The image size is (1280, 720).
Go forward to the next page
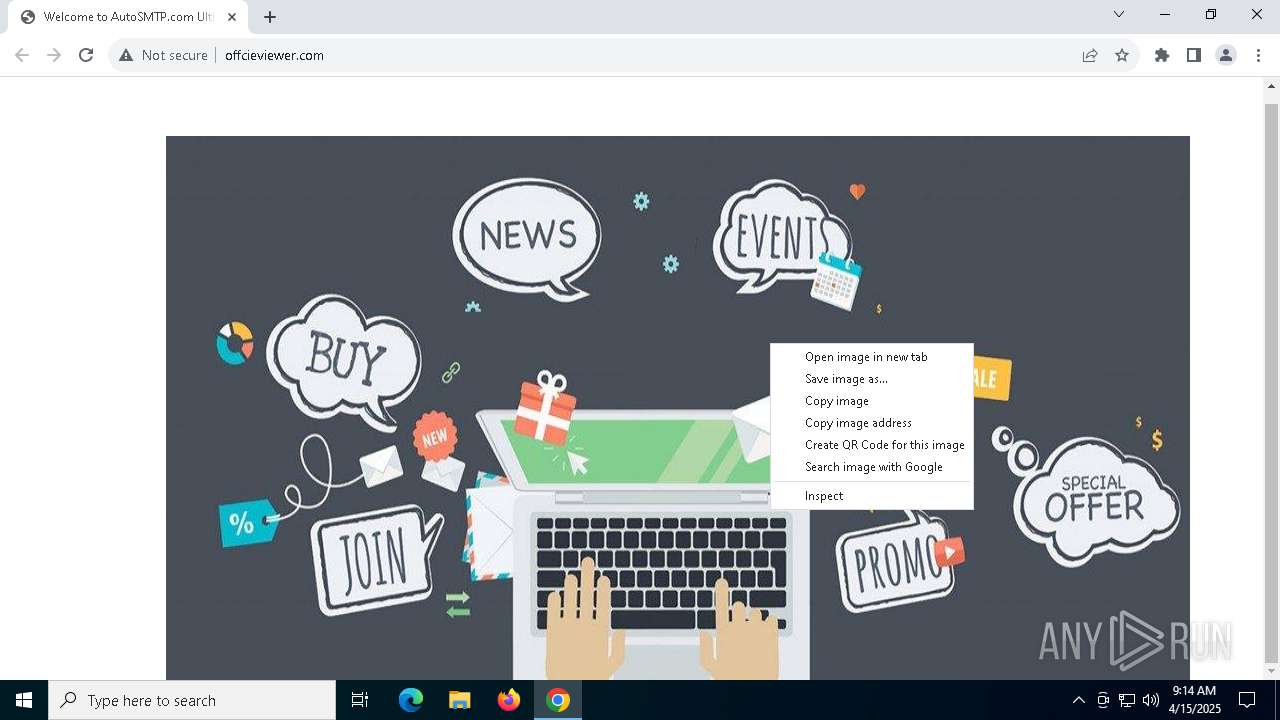tap(54, 55)
